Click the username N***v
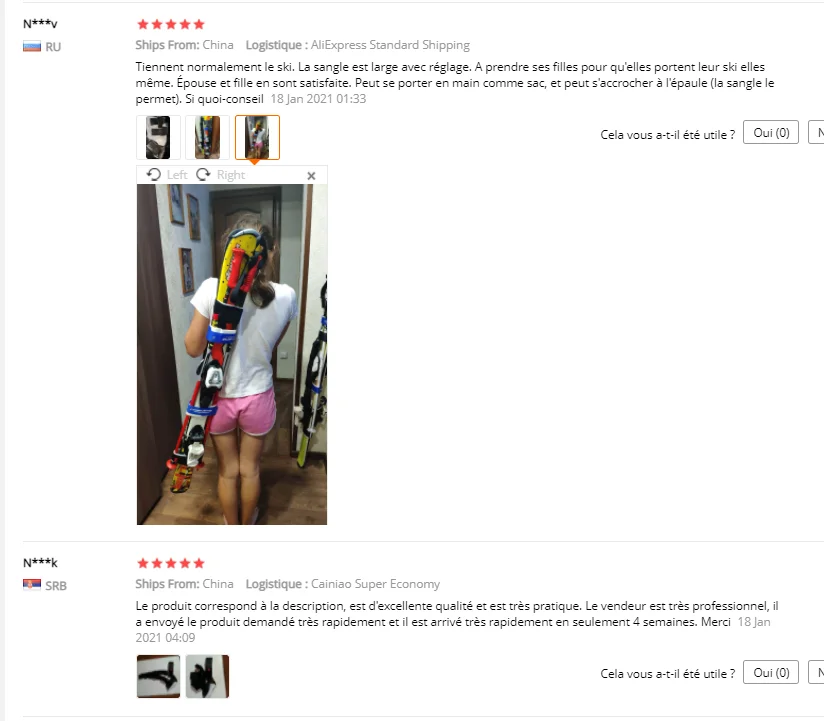 40,24
